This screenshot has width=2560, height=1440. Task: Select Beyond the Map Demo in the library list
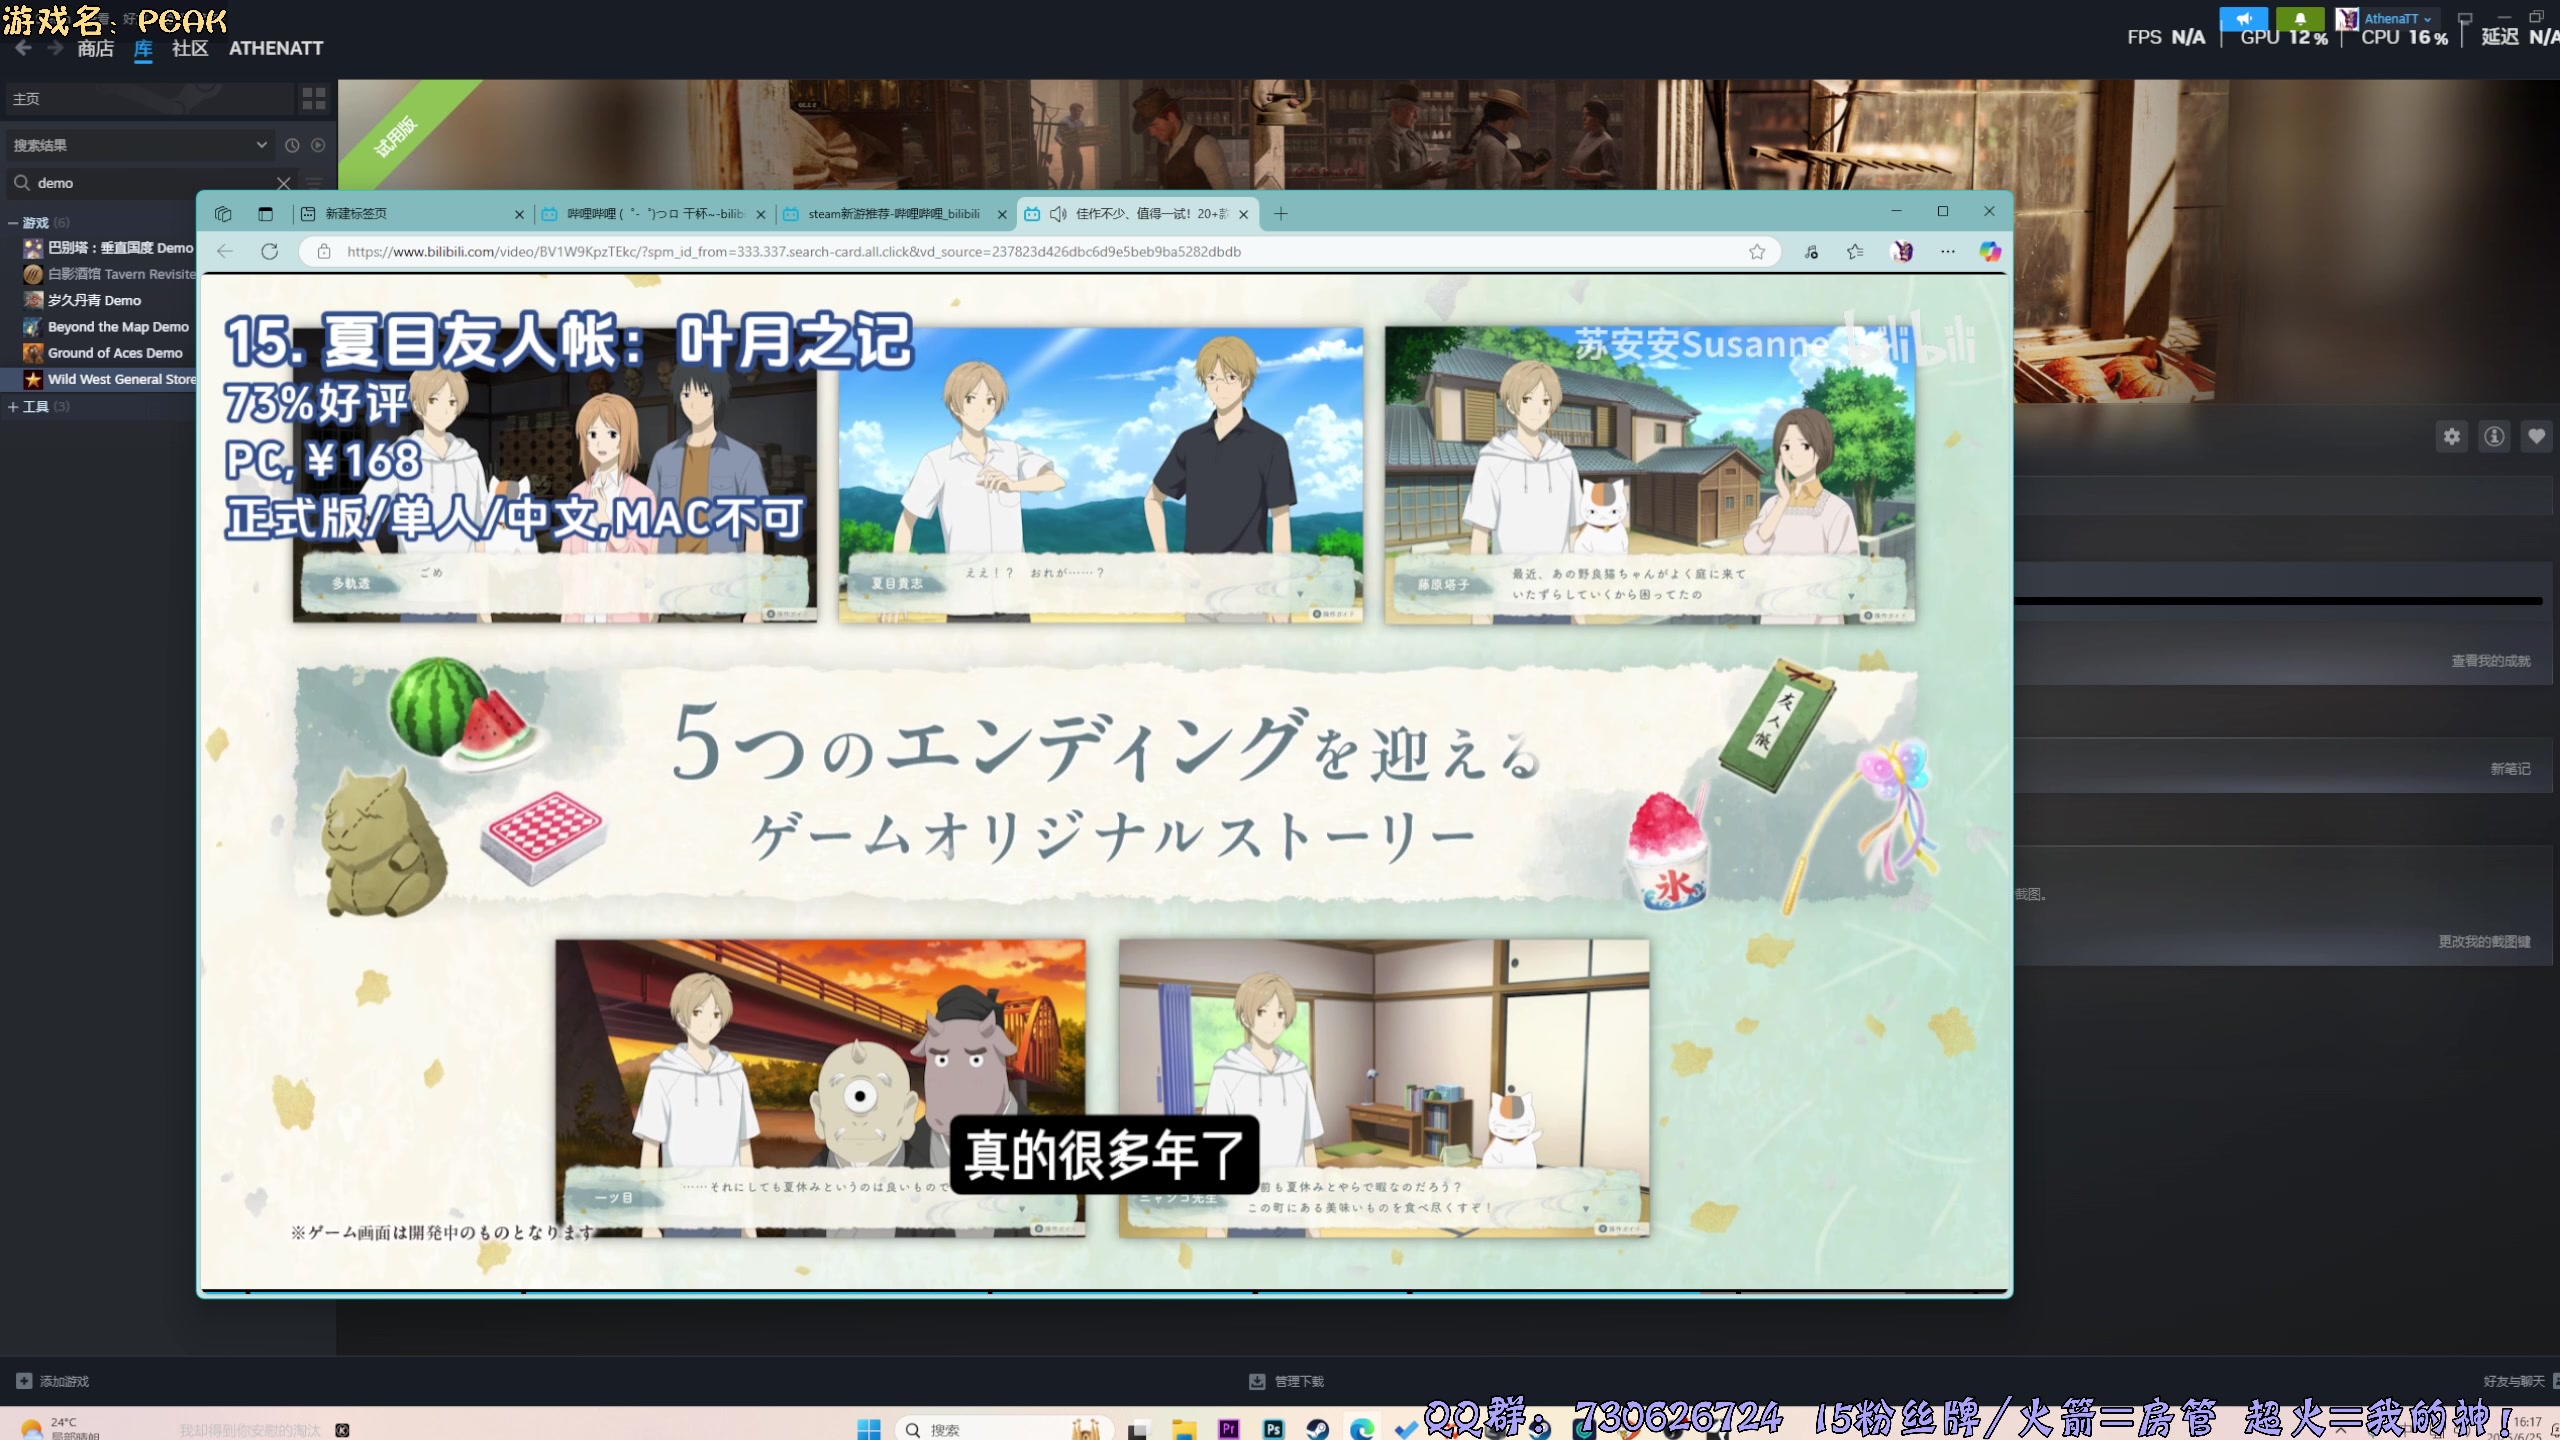pos(108,326)
